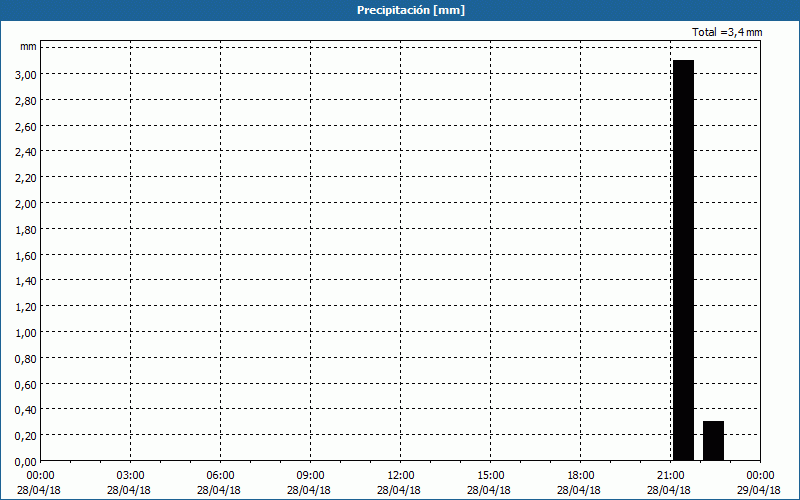The image size is (800, 500).
Task: Click the 3,00 value on y-axis
Action: click(26, 74)
